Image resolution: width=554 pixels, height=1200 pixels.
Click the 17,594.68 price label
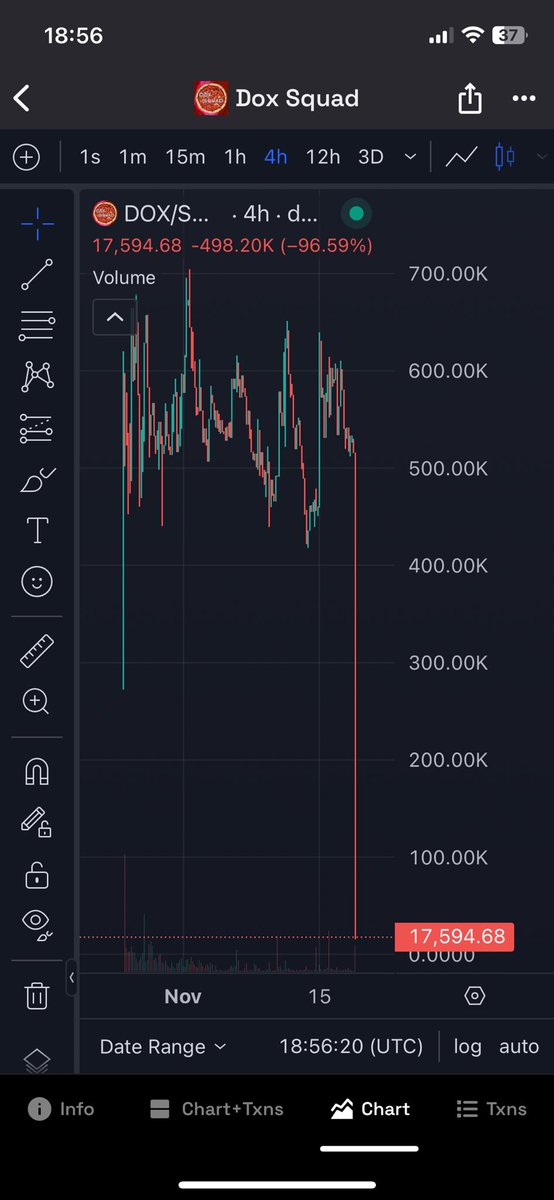point(455,937)
